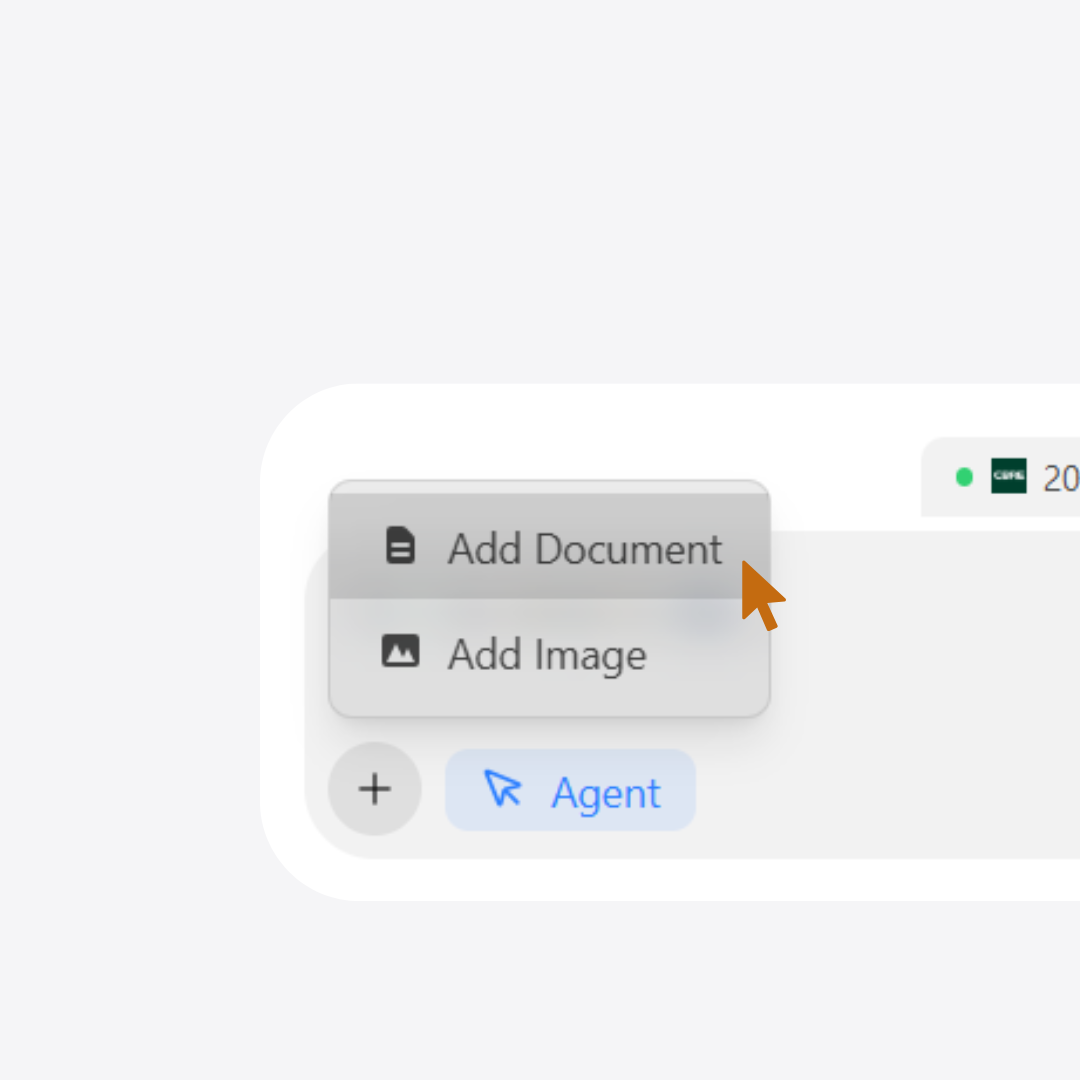Click the Agent cursor arrow icon

[x=502, y=788]
